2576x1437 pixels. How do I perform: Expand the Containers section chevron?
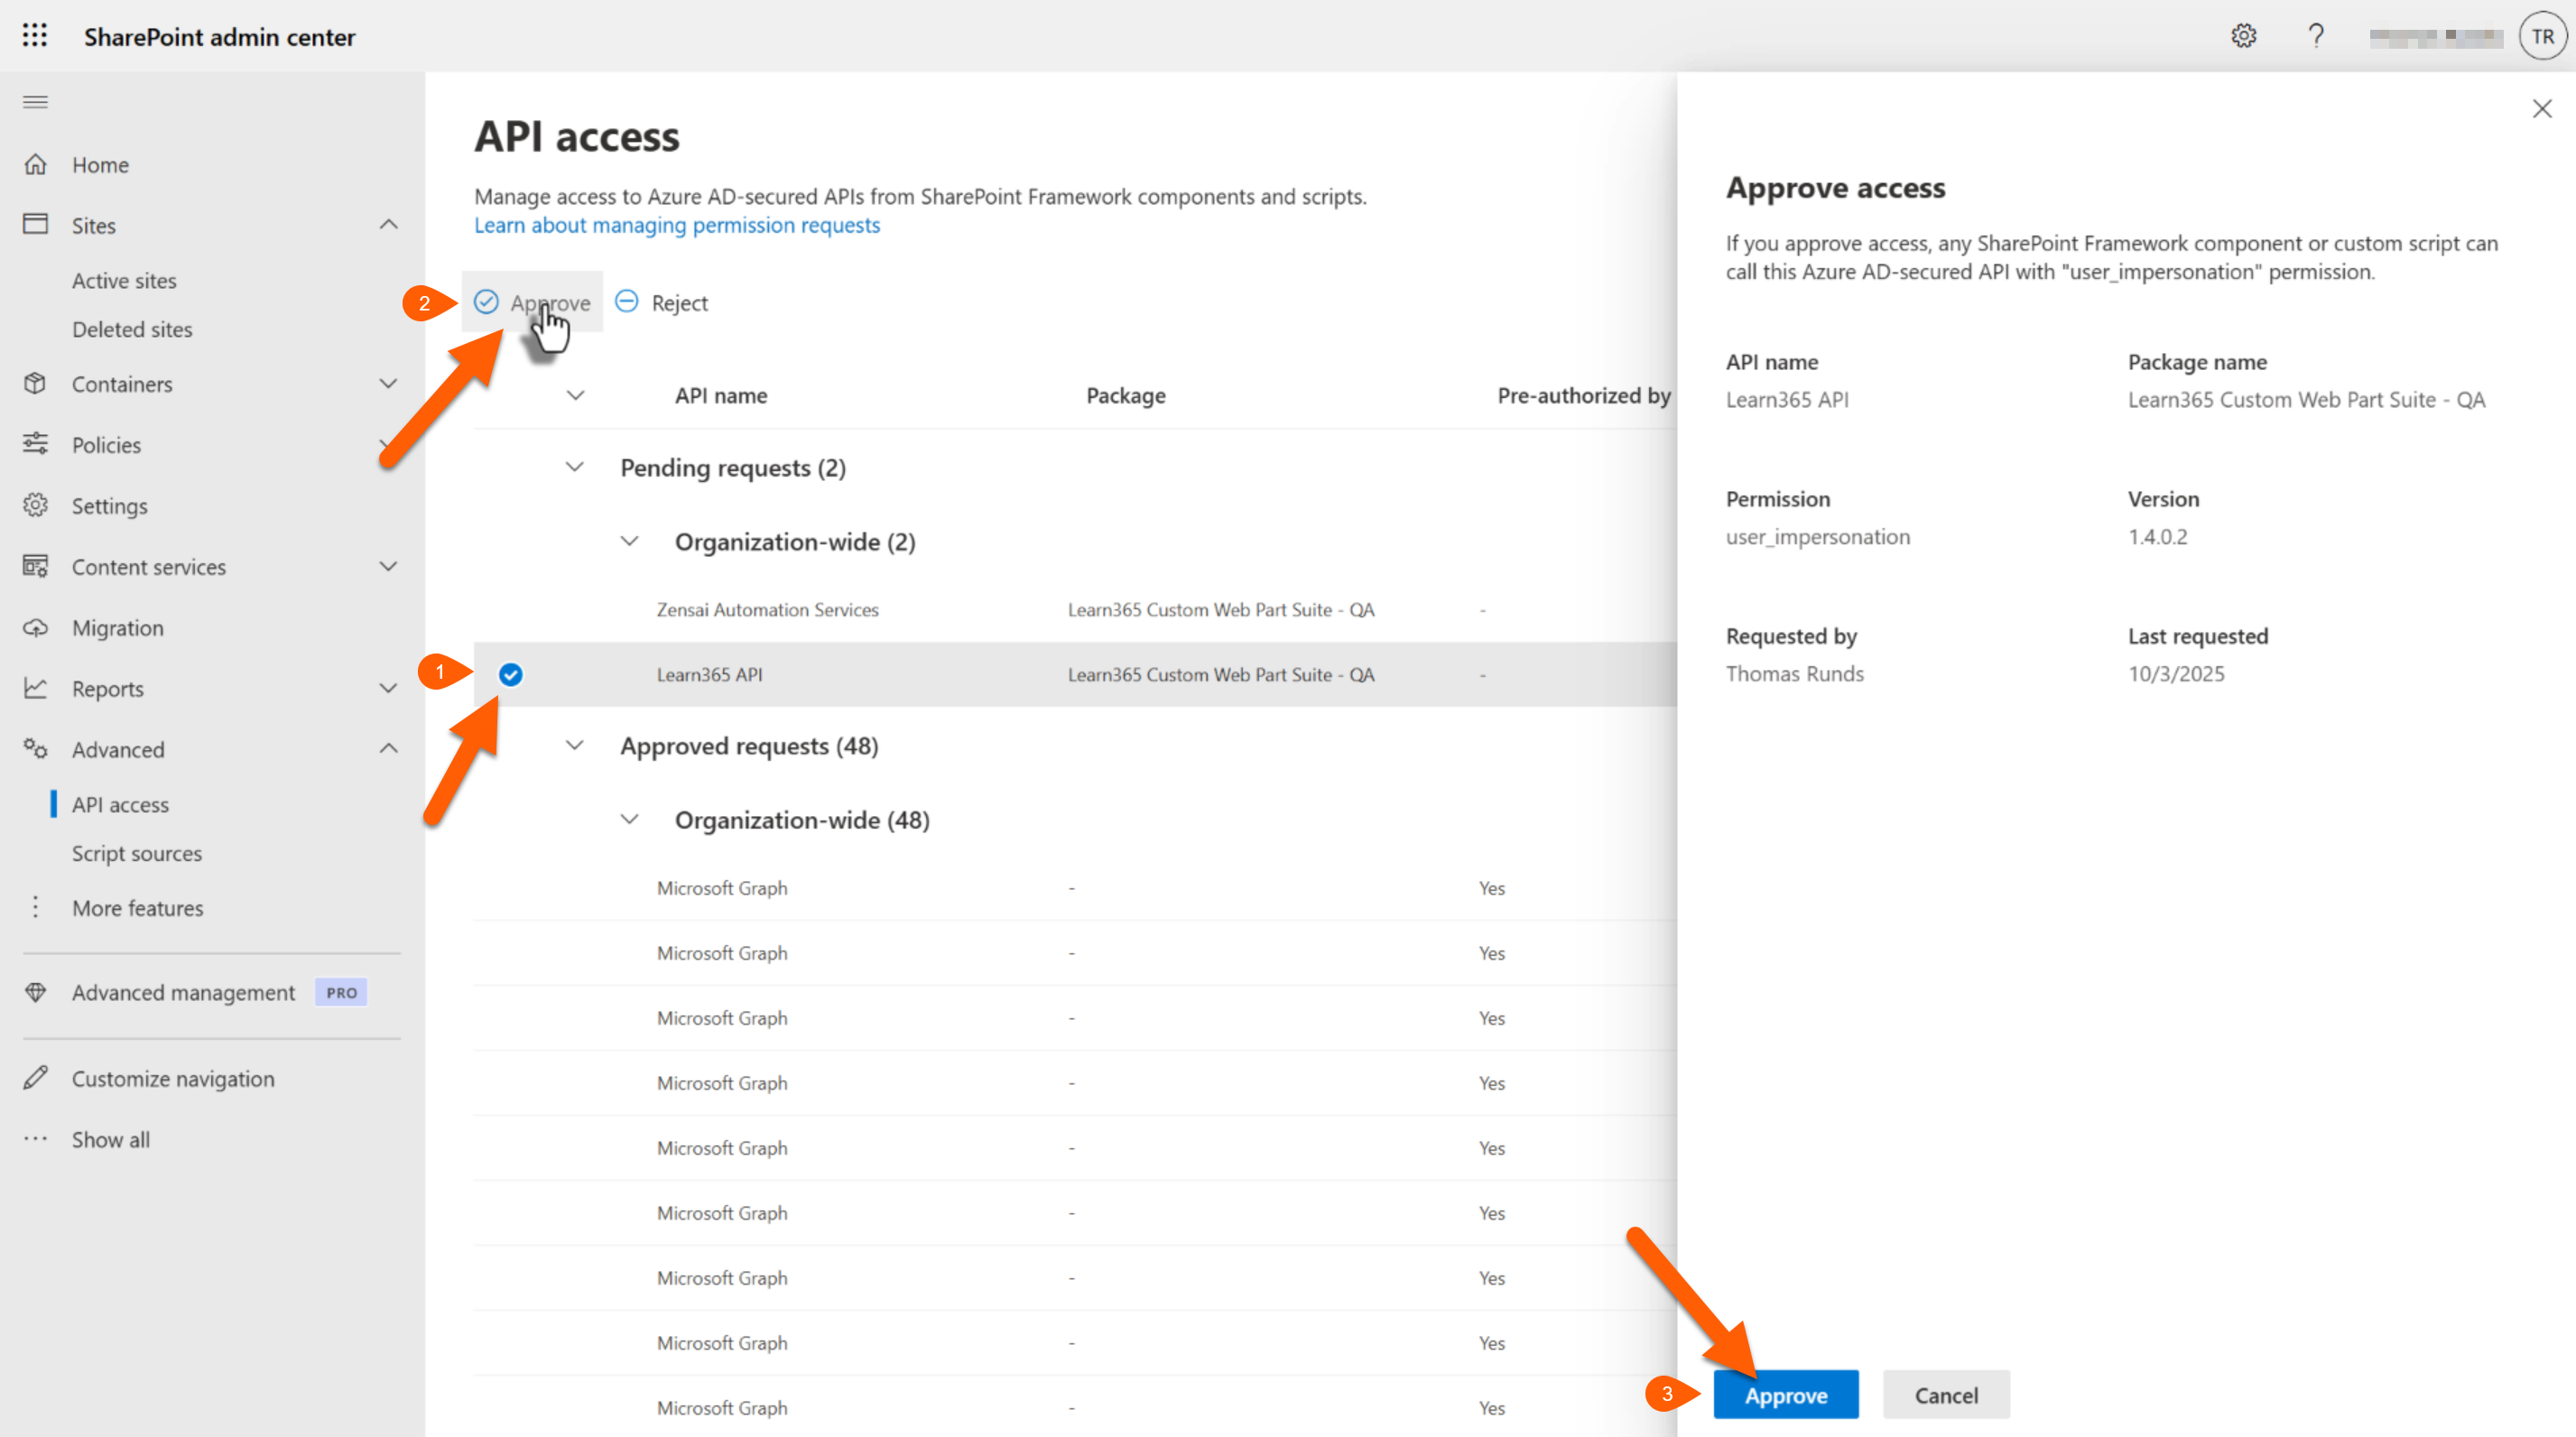click(x=388, y=384)
